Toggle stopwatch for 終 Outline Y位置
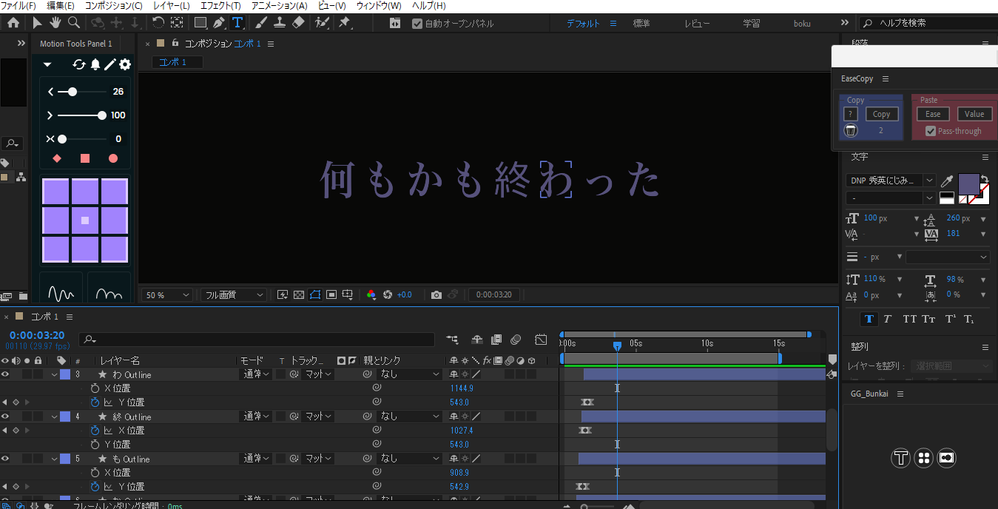This screenshot has width=998, height=509. tap(95, 444)
